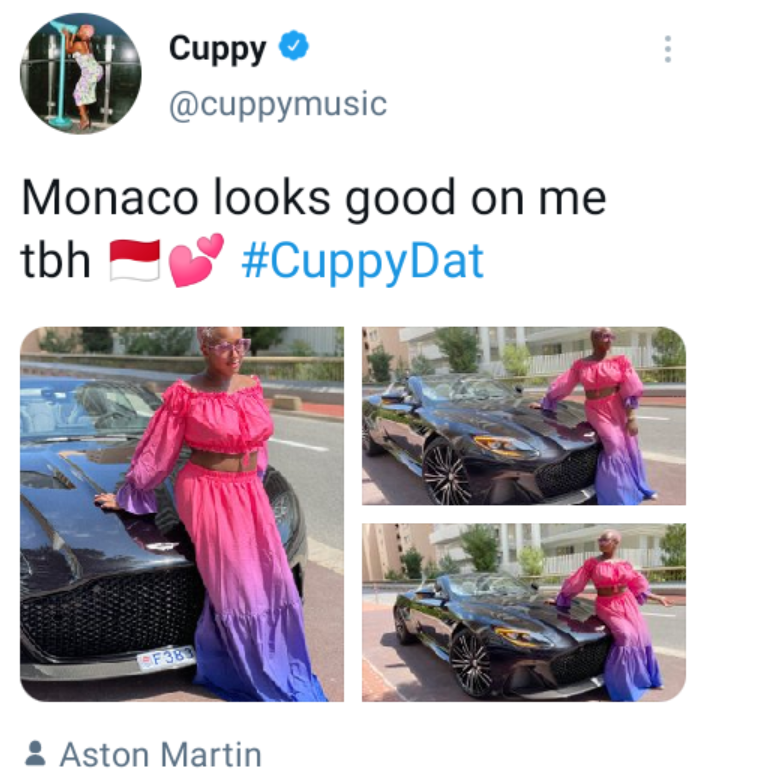Click the car grille in bottom right photo
This screenshot has height=784, width=757.
(x=580, y=660)
